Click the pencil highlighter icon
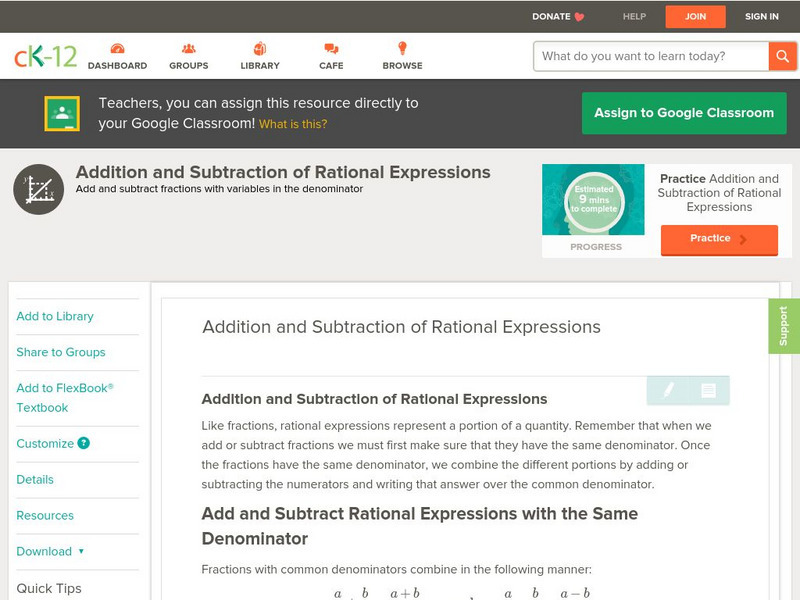The width and height of the screenshot is (800, 600). 668,390
